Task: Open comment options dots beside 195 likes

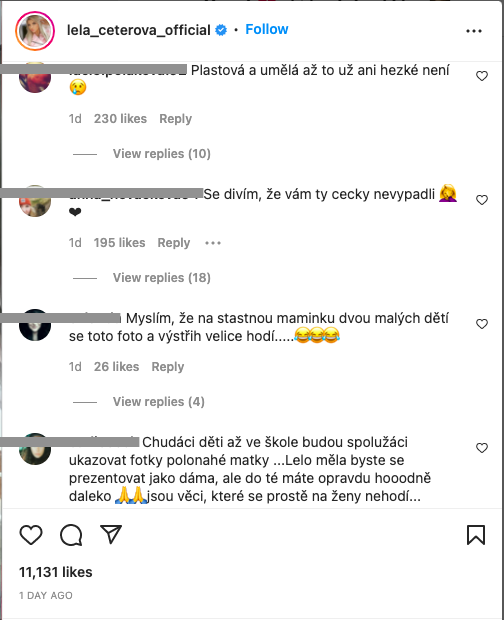Action: point(213,243)
